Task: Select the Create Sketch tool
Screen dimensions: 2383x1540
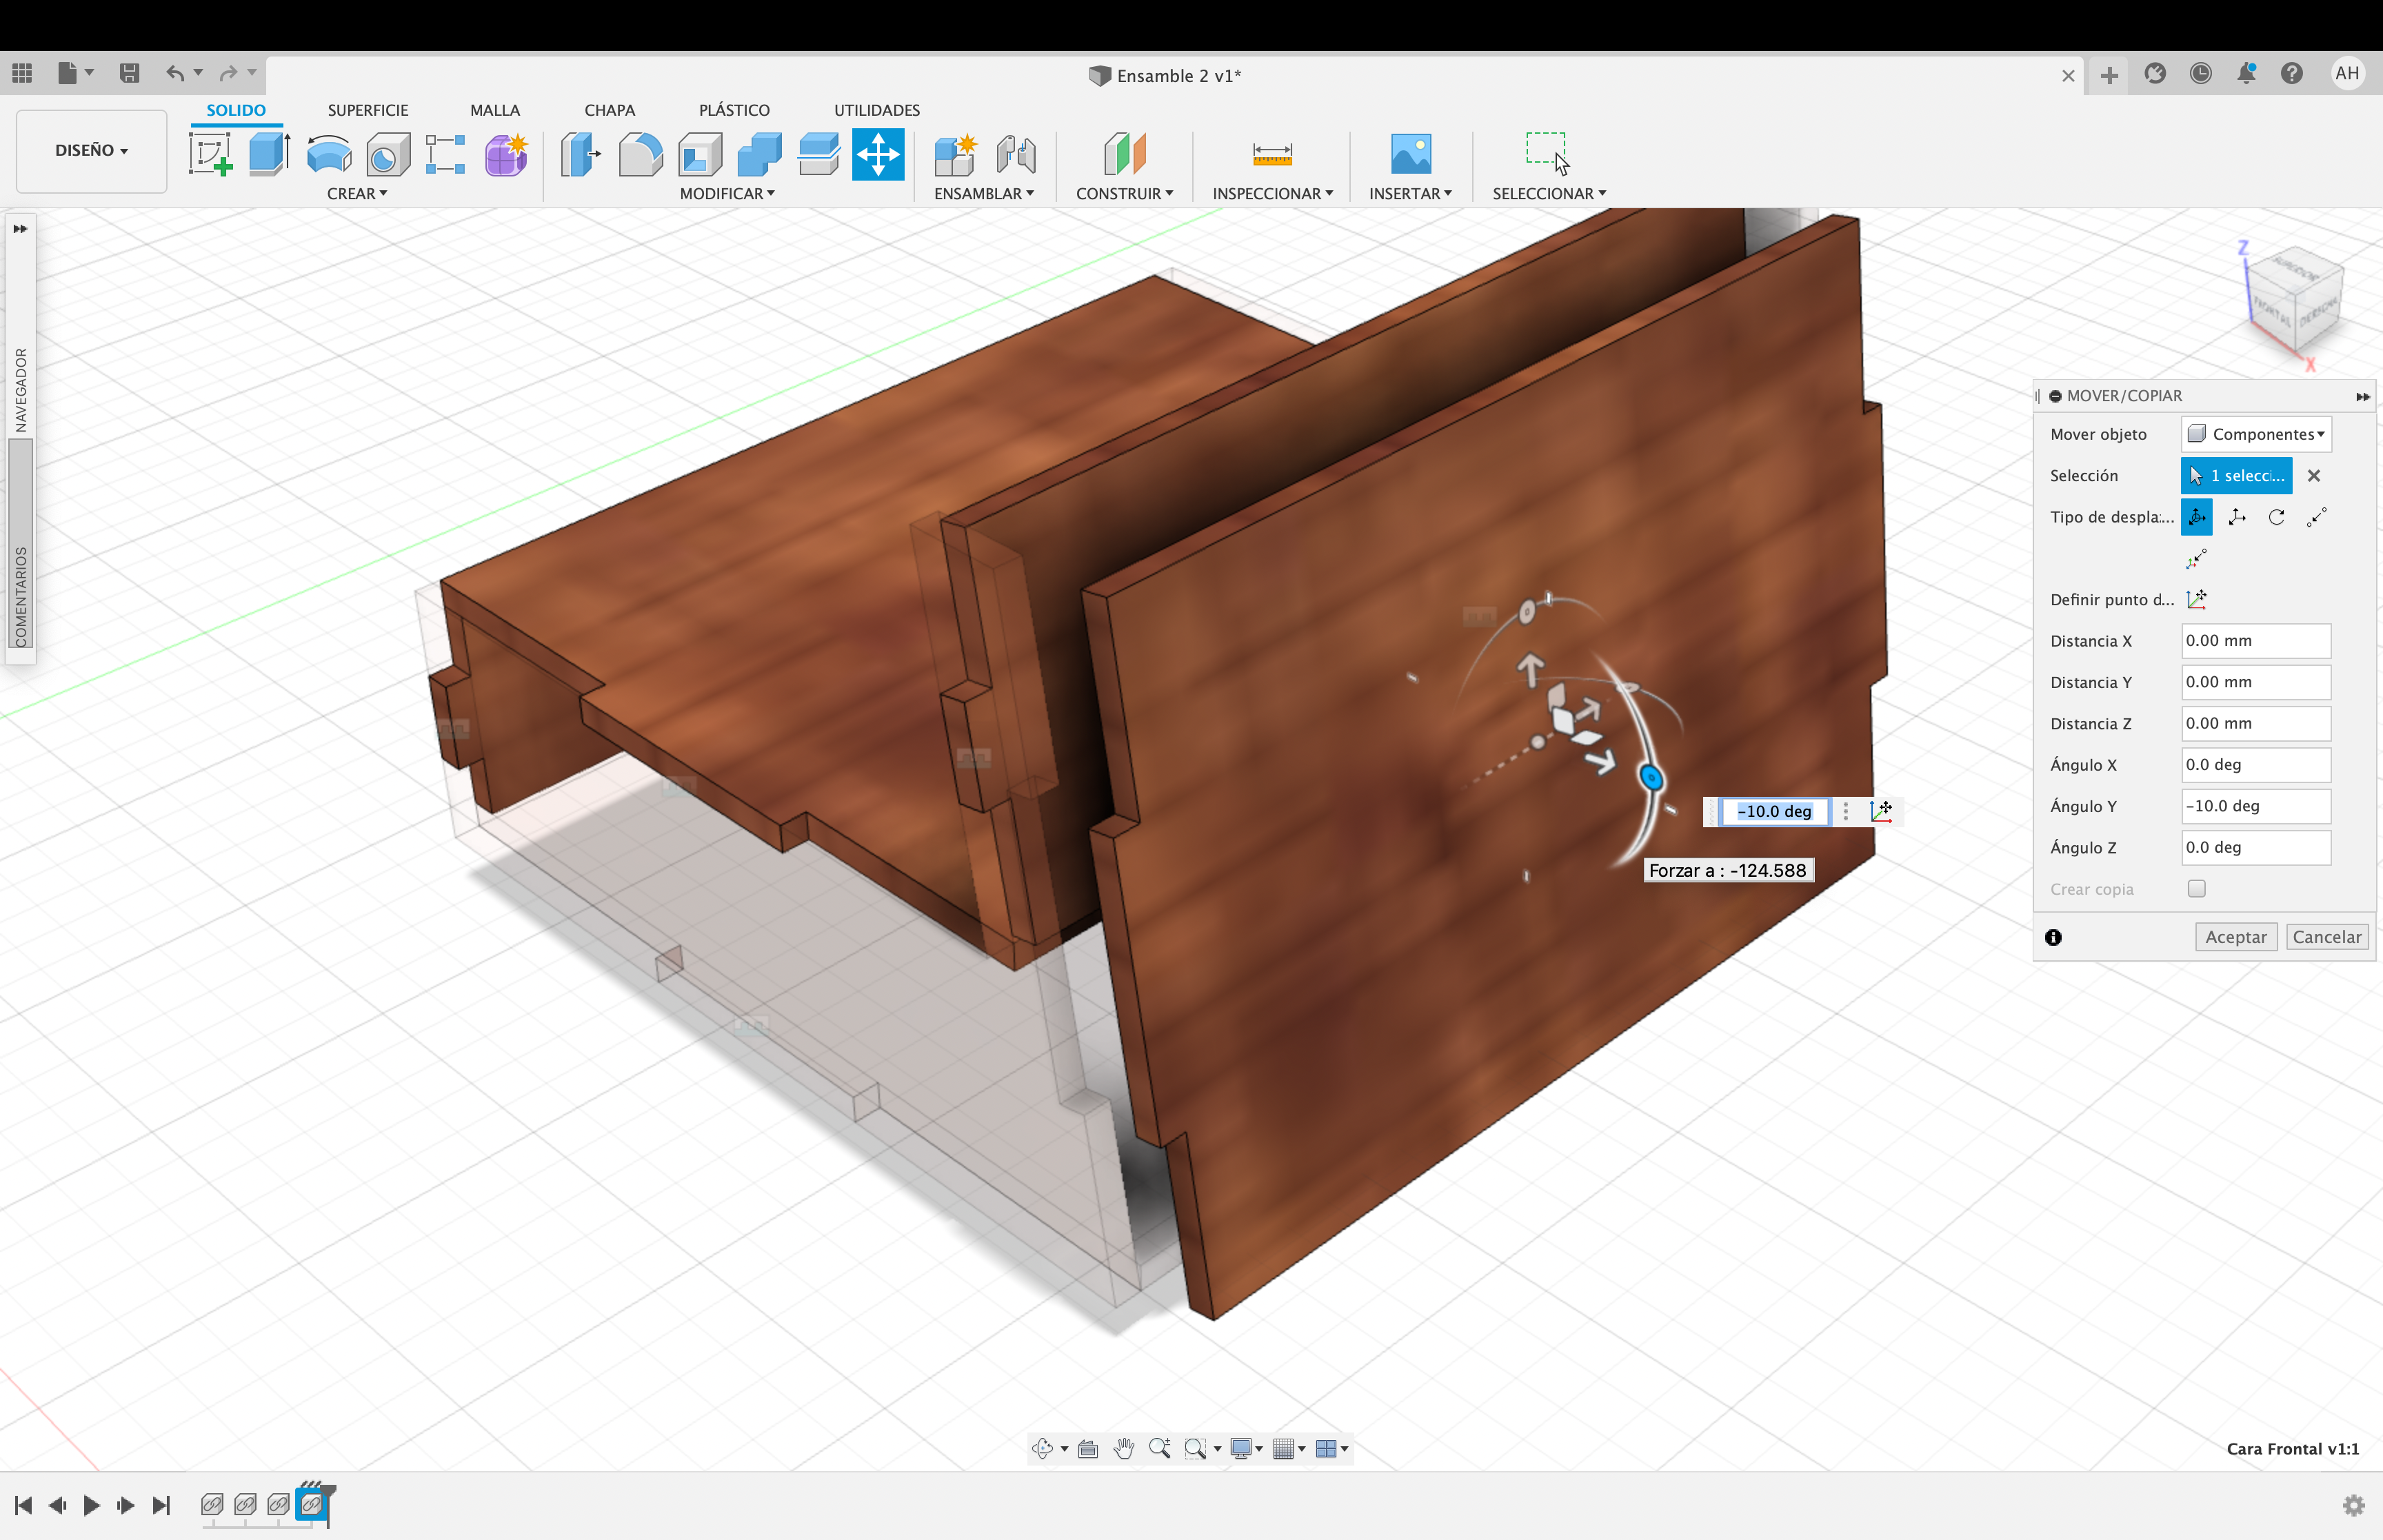Action: click(x=210, y=154)
